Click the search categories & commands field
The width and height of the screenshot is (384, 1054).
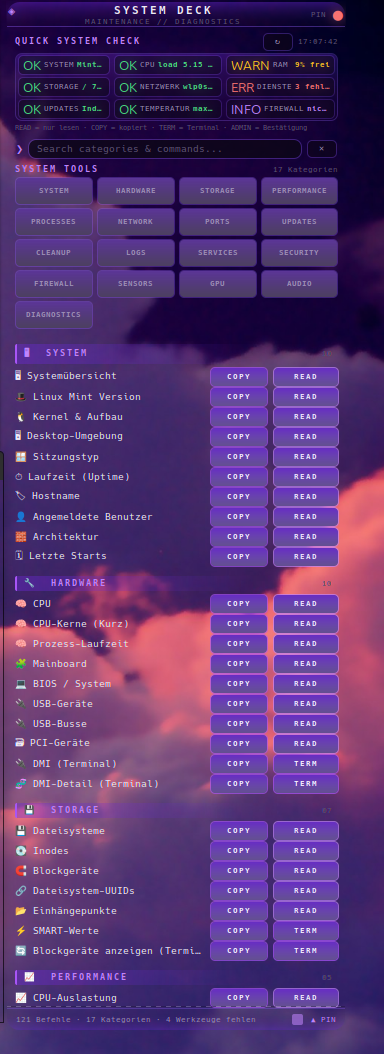[165, 149]
